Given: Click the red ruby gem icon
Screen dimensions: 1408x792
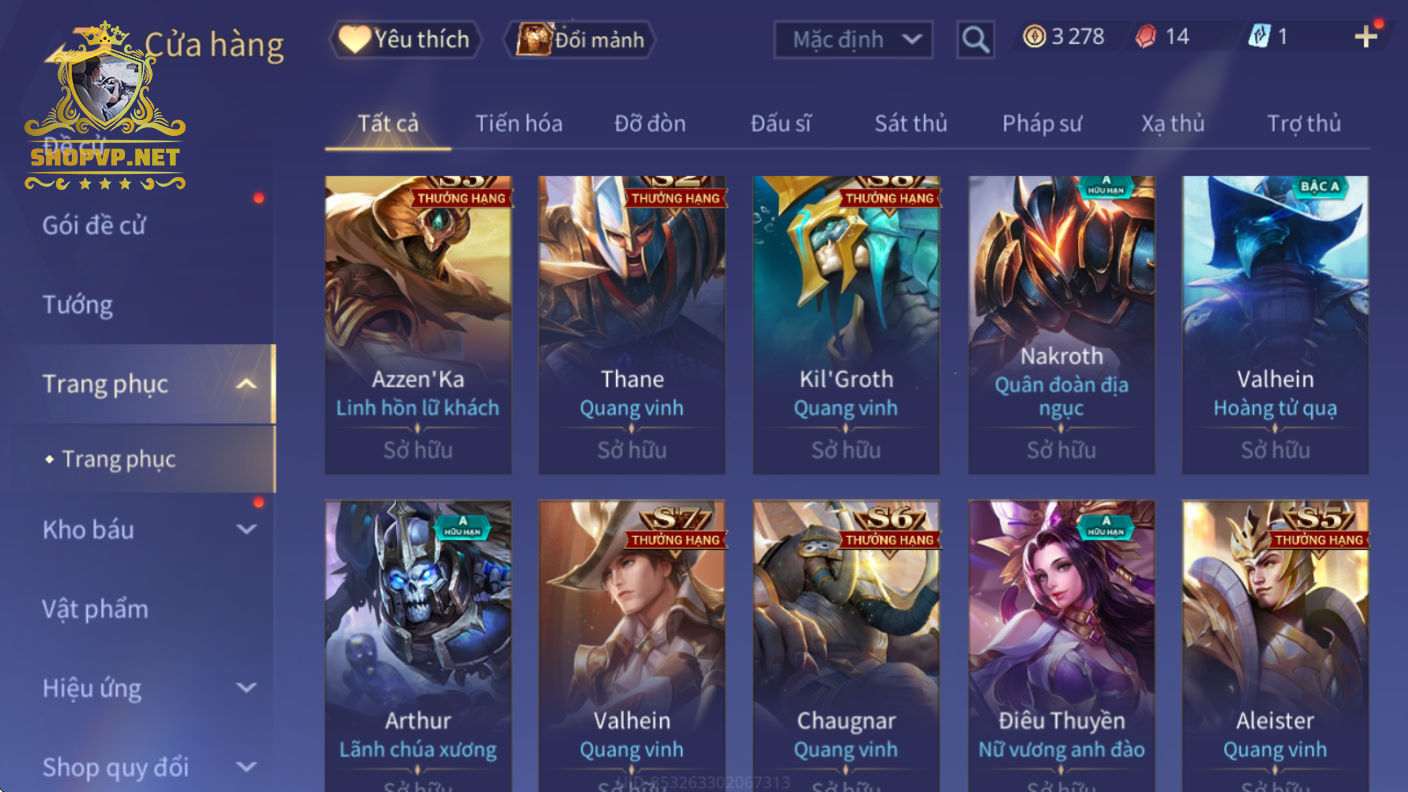Looking at the screenshot, I should pyautogui.click(x=1146, y=37).
